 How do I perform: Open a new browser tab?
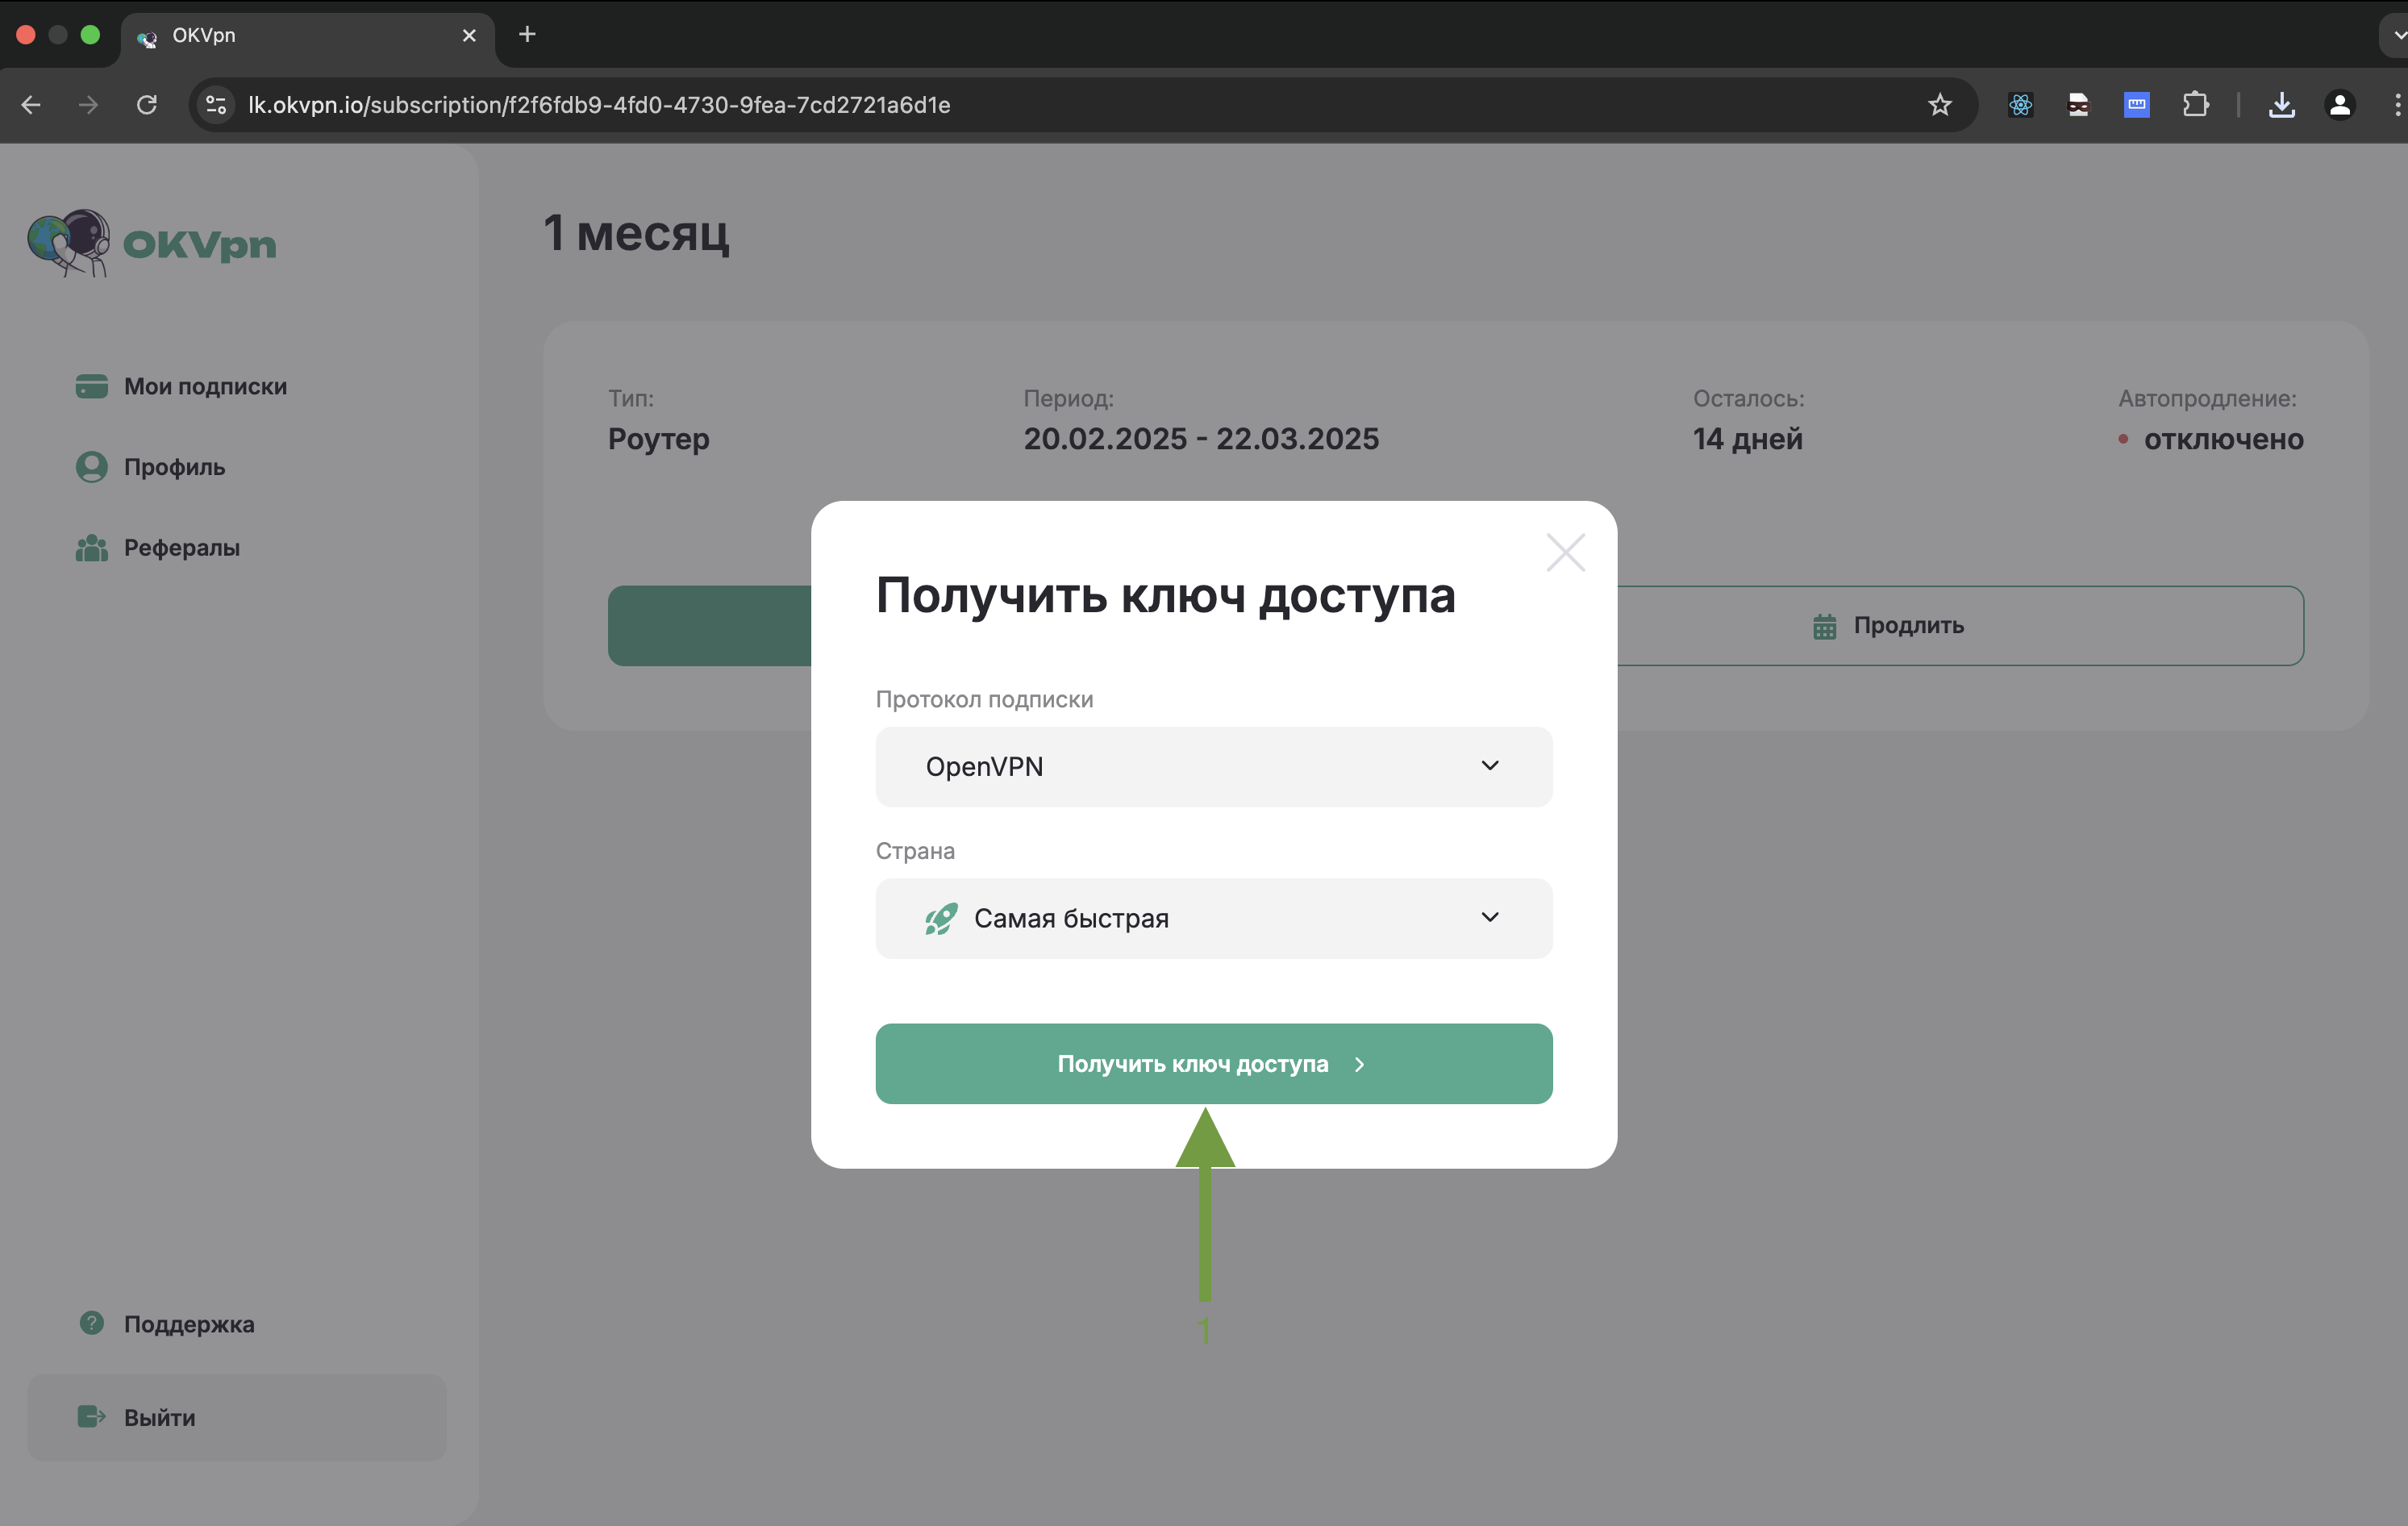[527, 34]
